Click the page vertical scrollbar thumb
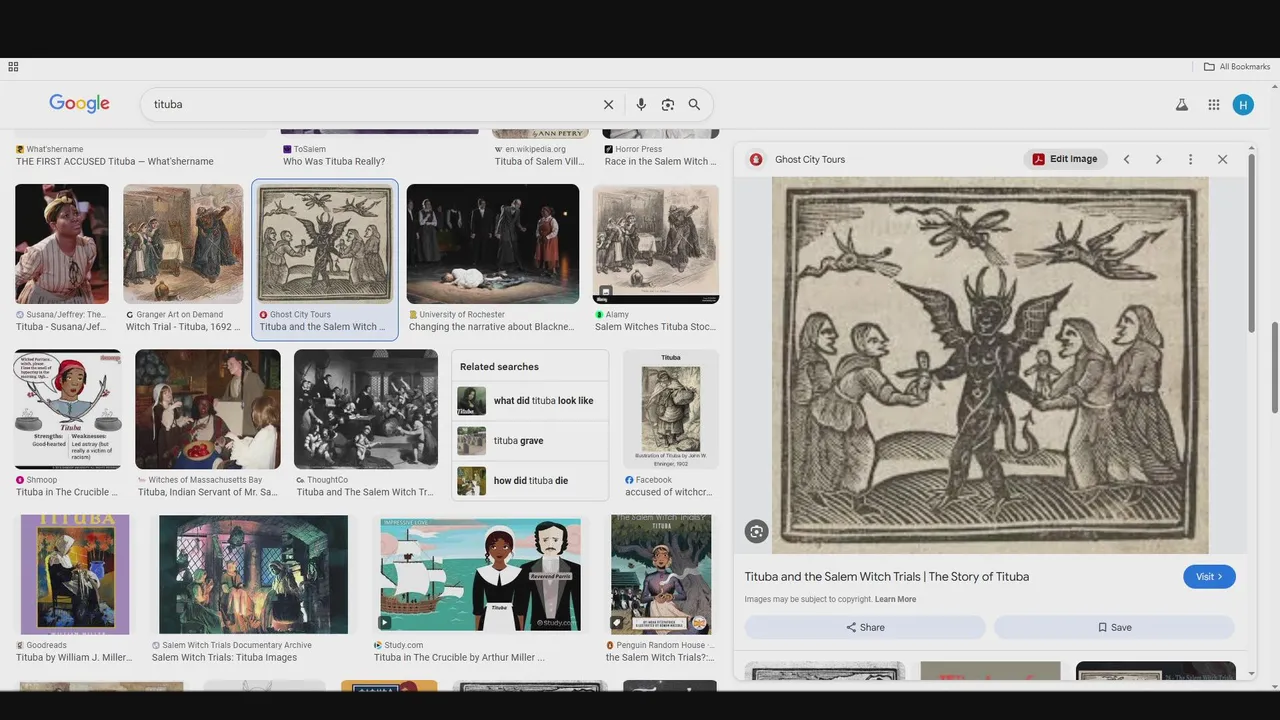The width and height of the screenshot is (1280, 720). click(x=1275, y=366)
